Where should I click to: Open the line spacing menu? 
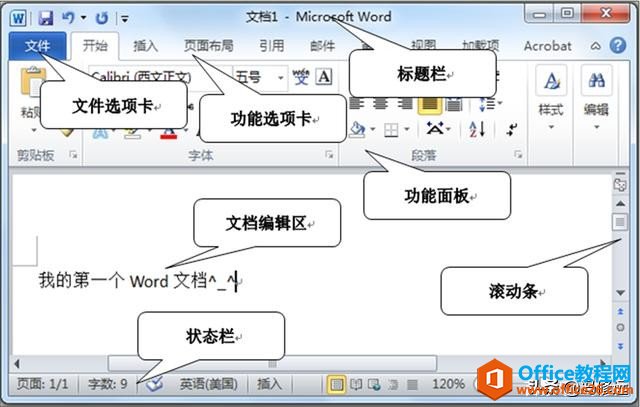[x=490, y=104]
